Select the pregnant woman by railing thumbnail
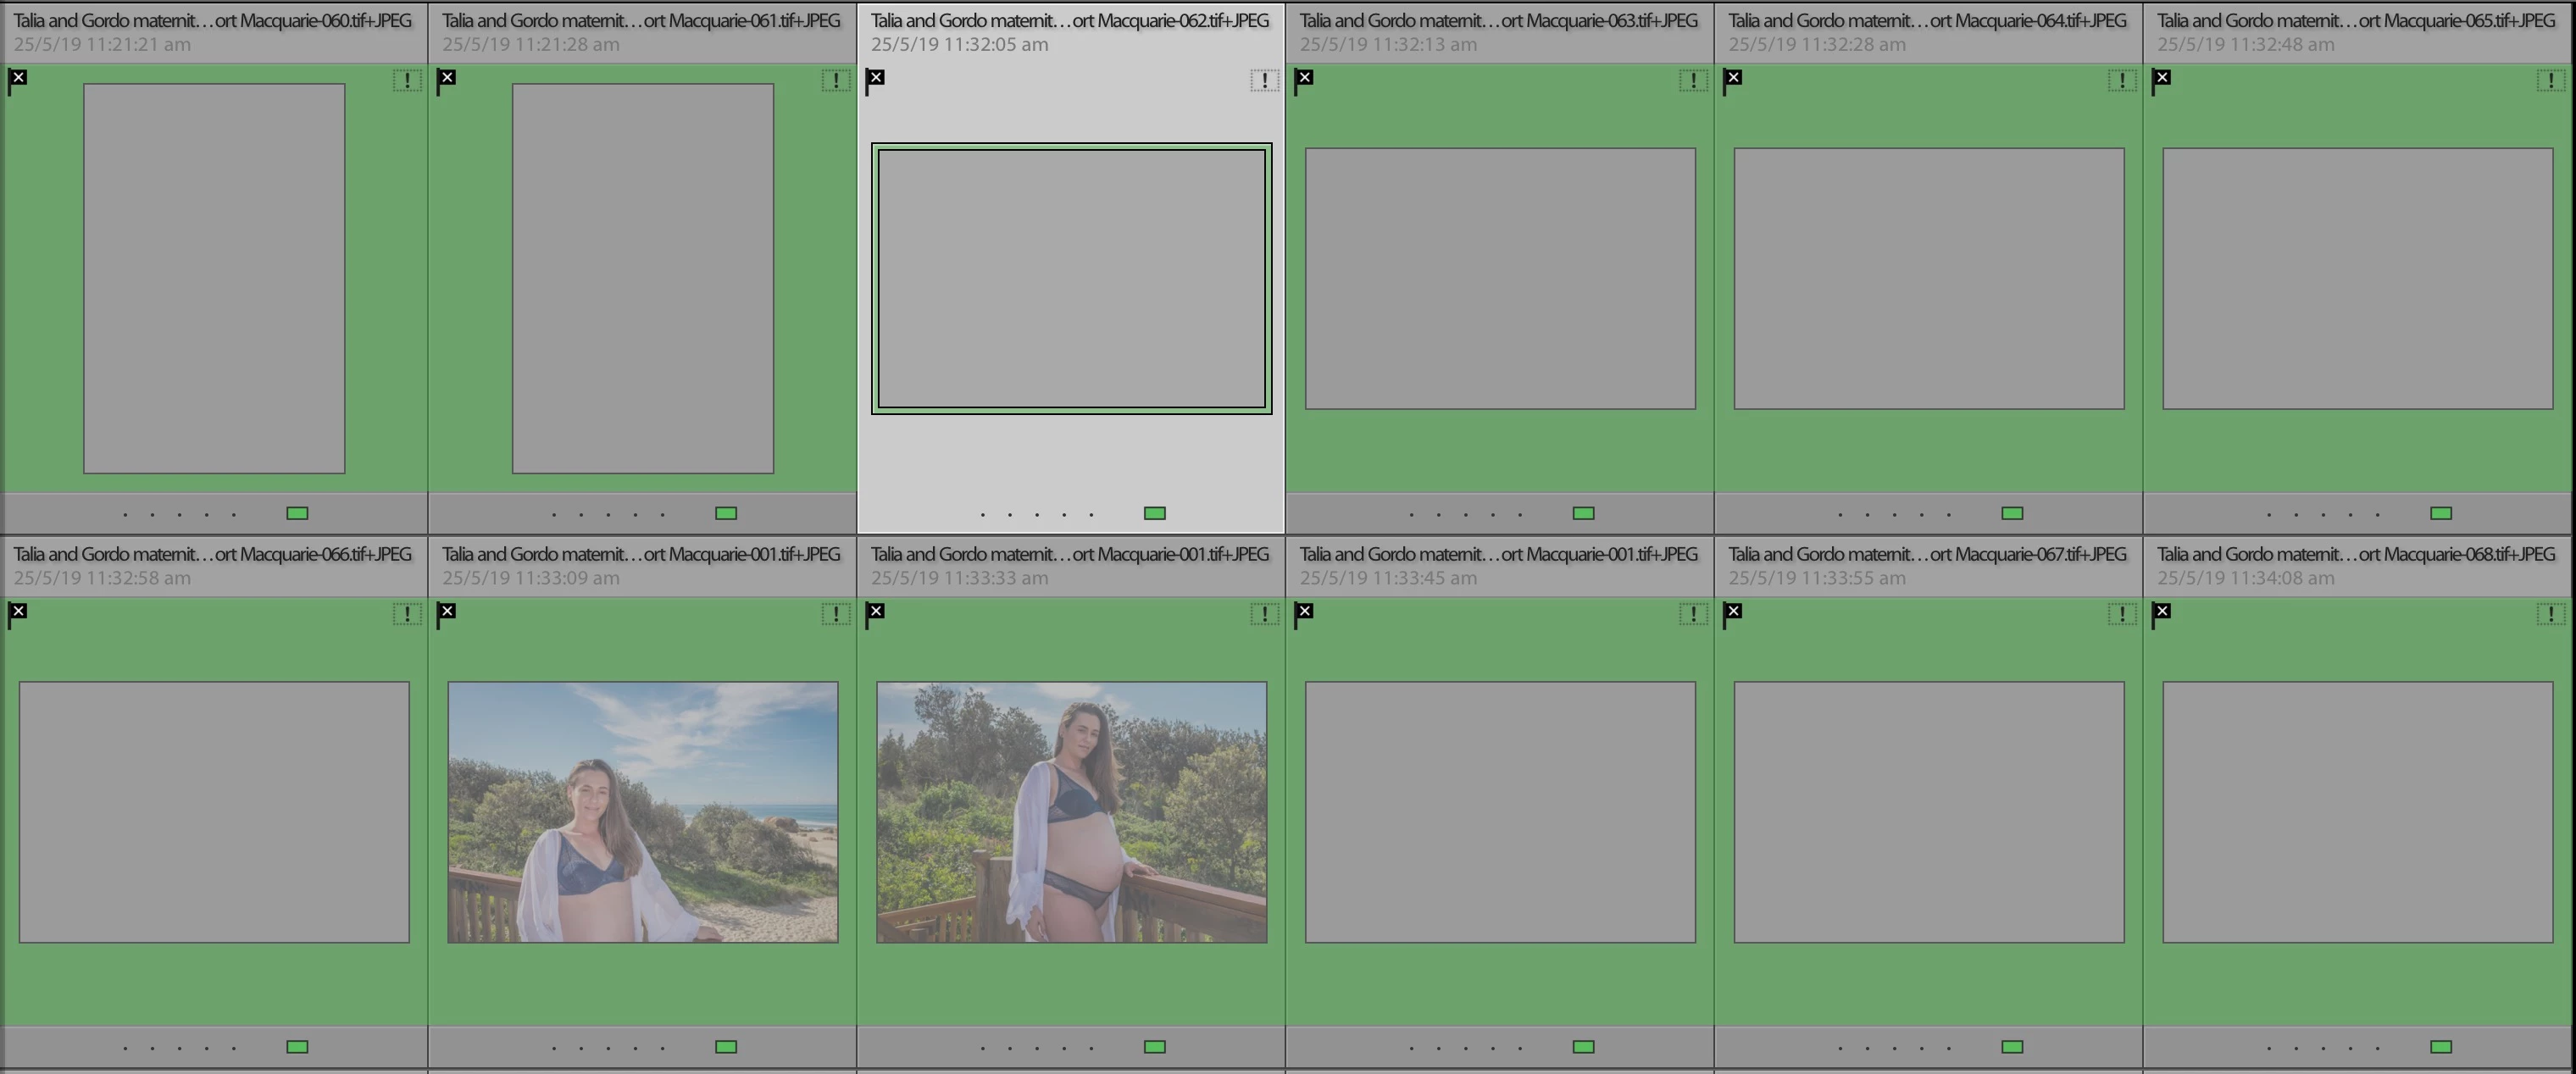 tap(1071, 812)
